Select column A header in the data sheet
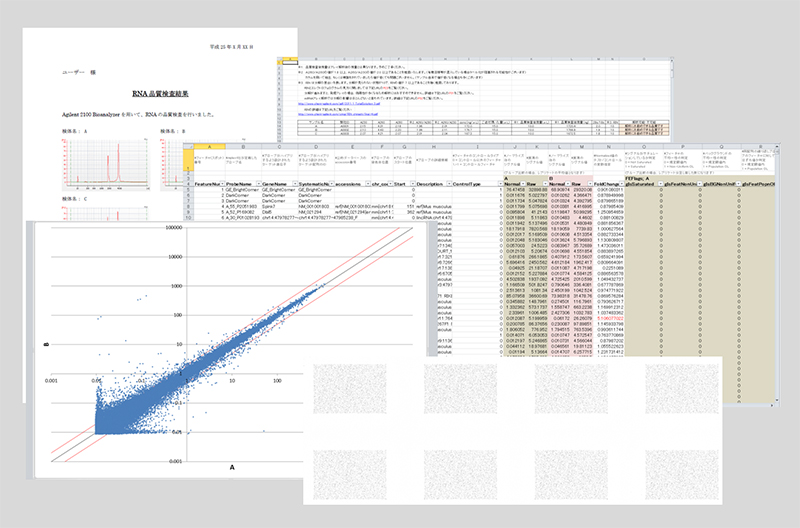800x528 pixels. pyautogui.click(x=209, y=147)
